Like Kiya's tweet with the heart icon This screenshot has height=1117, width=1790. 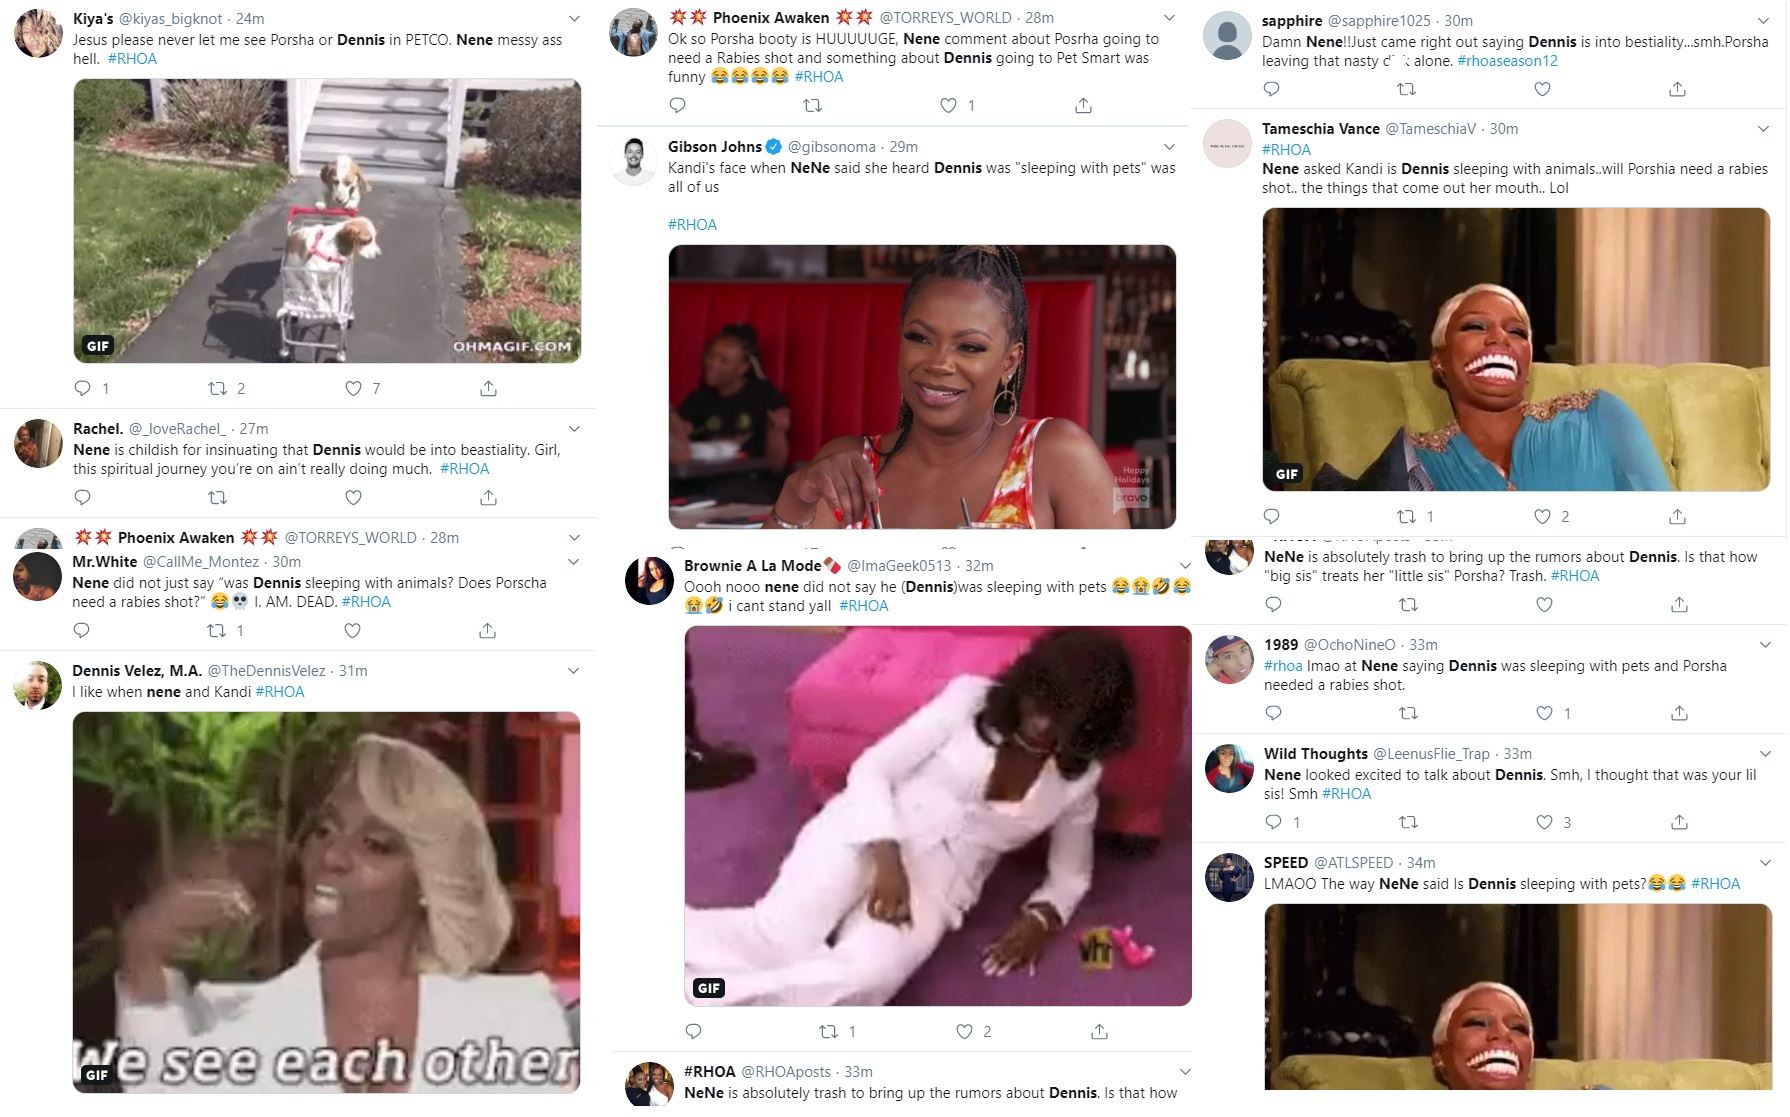[353, 388]
